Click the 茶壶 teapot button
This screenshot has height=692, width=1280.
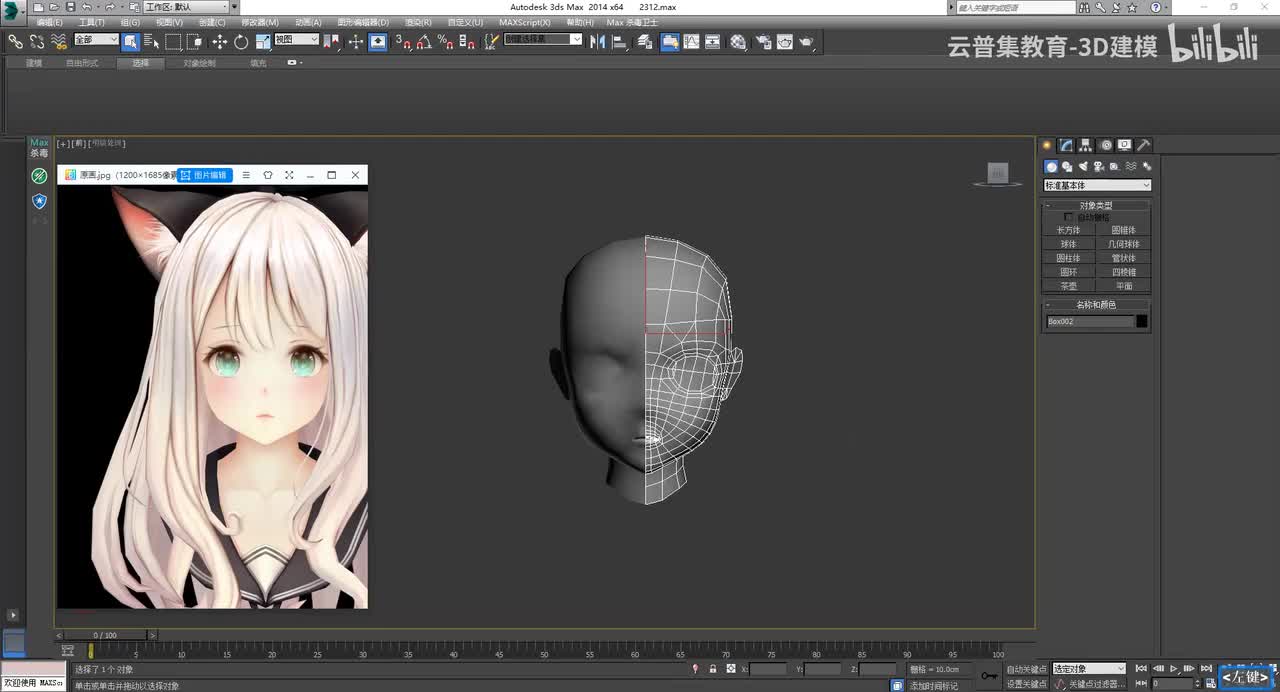click(1068, 286)
